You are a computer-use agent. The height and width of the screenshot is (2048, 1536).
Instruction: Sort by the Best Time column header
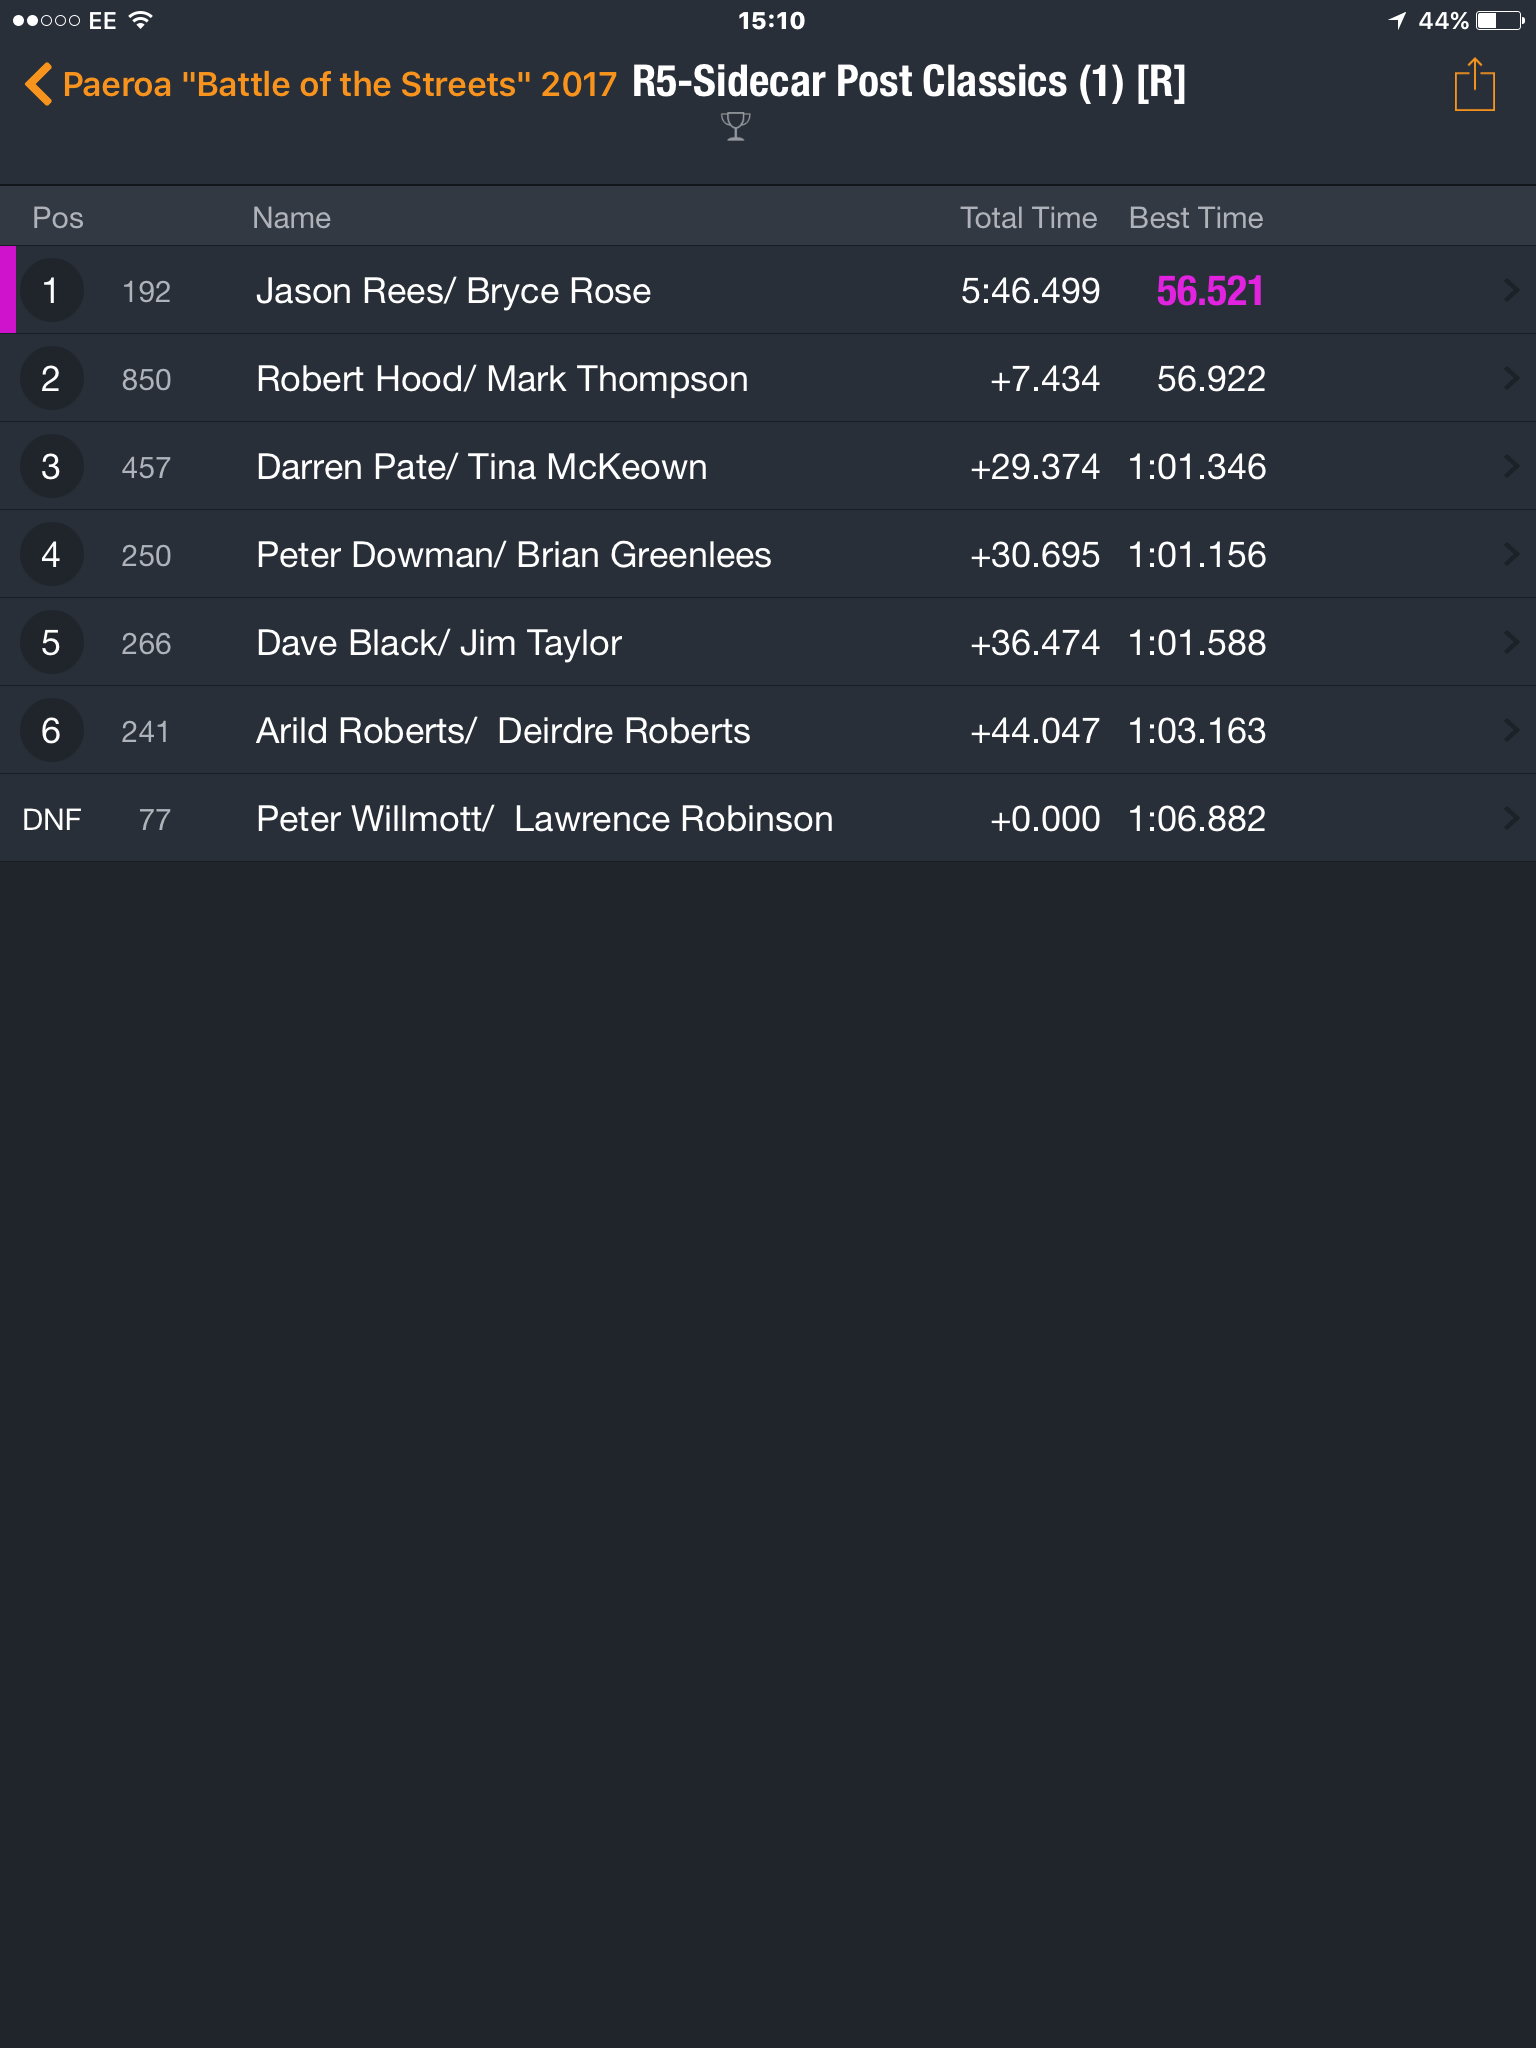point(1196,218)
